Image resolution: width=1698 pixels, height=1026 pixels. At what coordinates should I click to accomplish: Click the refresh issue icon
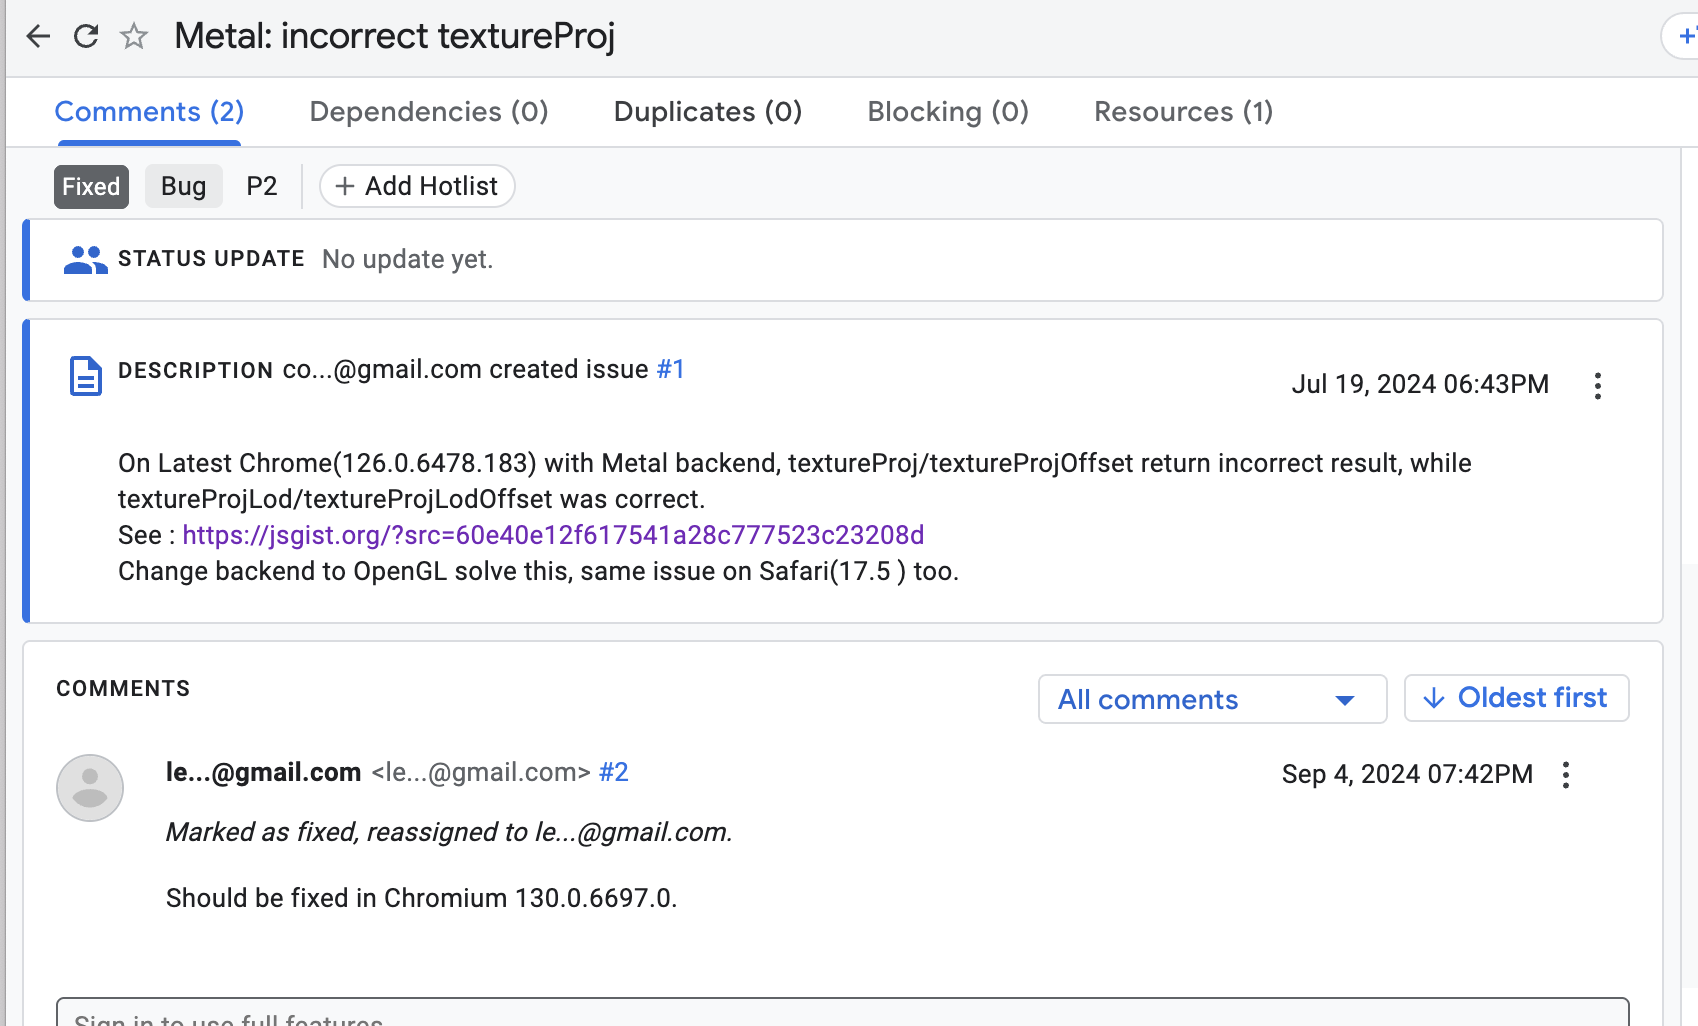(86, 37)
